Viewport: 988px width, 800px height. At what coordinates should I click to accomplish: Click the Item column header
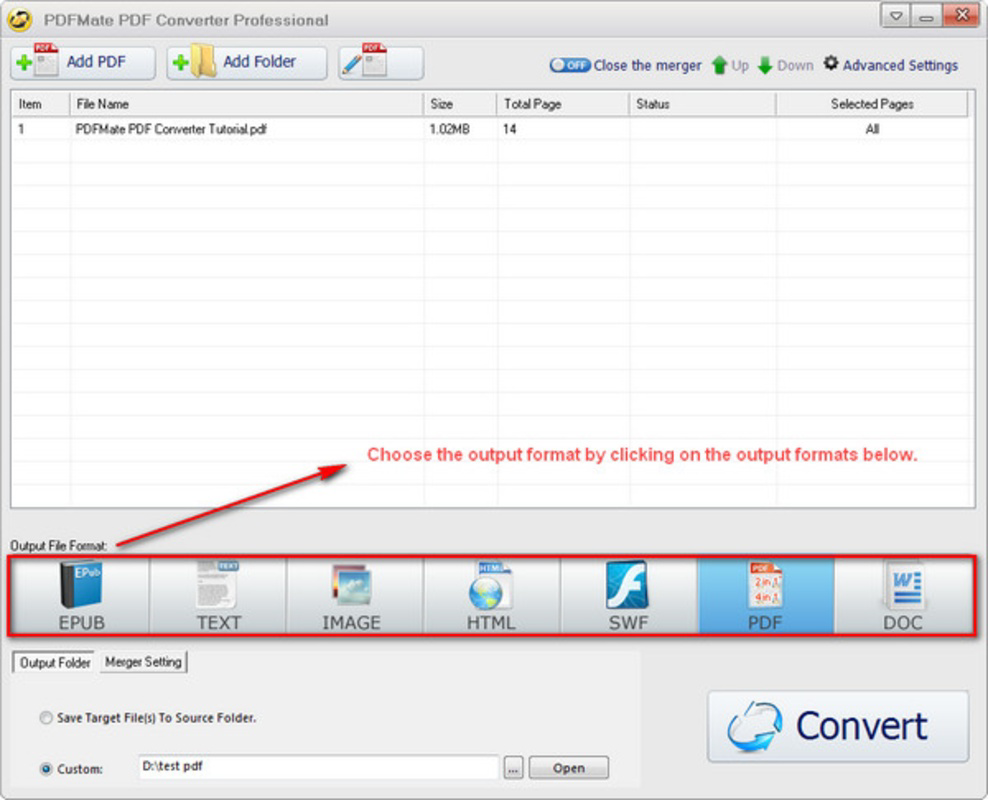pos(40,104)
